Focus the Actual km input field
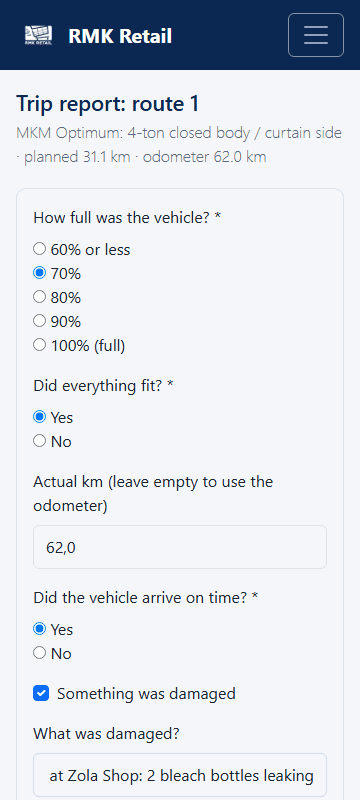 click(x=180, y=547)
